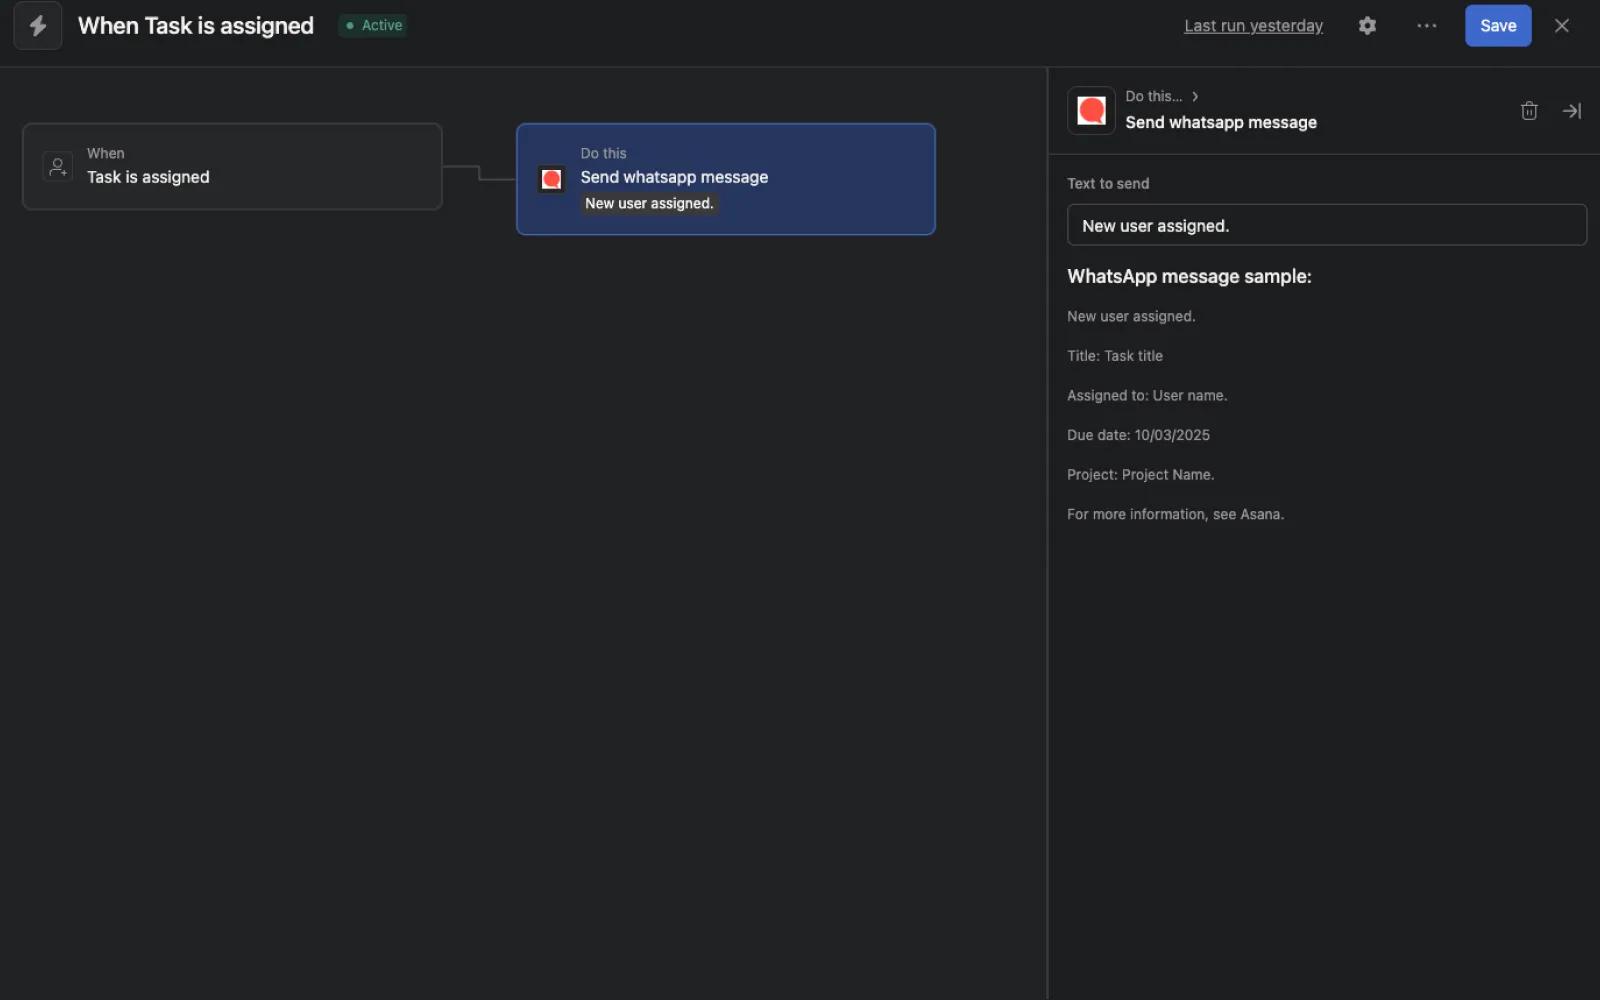Click the red WhatsApp icon in panel header
Image resolution: width=1600 pixels, height=1000 pixels.
[x=1091, y=110]
